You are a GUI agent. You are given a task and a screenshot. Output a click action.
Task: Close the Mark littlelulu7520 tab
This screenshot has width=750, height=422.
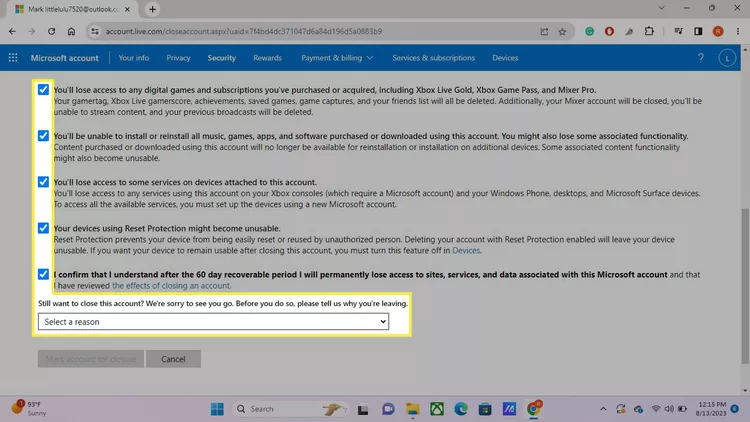pyautogui.click(x=127, y=9)
